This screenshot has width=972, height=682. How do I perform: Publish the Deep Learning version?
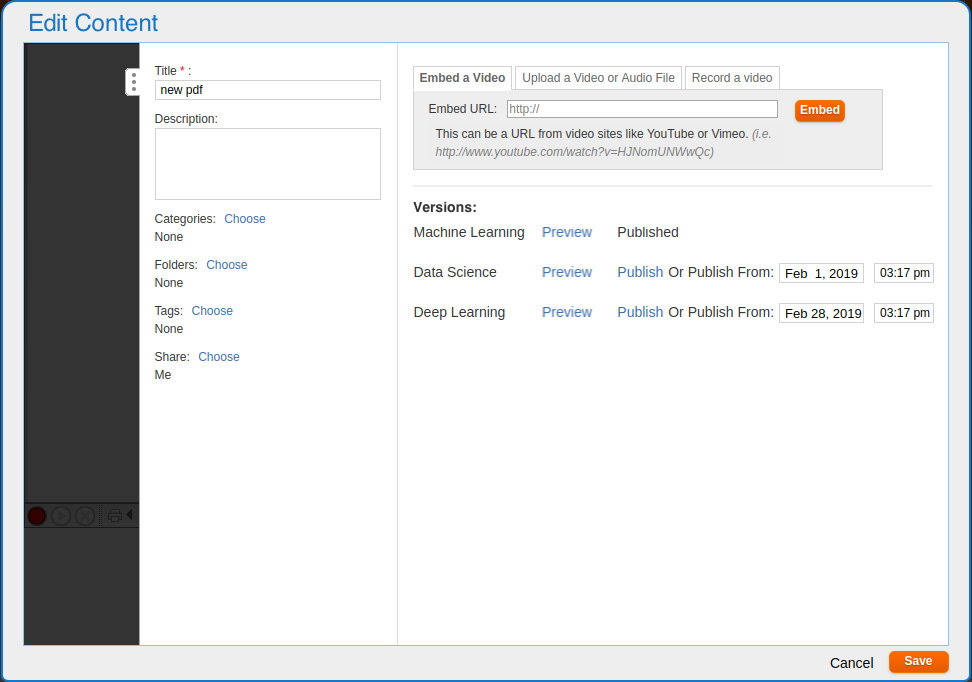pos(640,312)
